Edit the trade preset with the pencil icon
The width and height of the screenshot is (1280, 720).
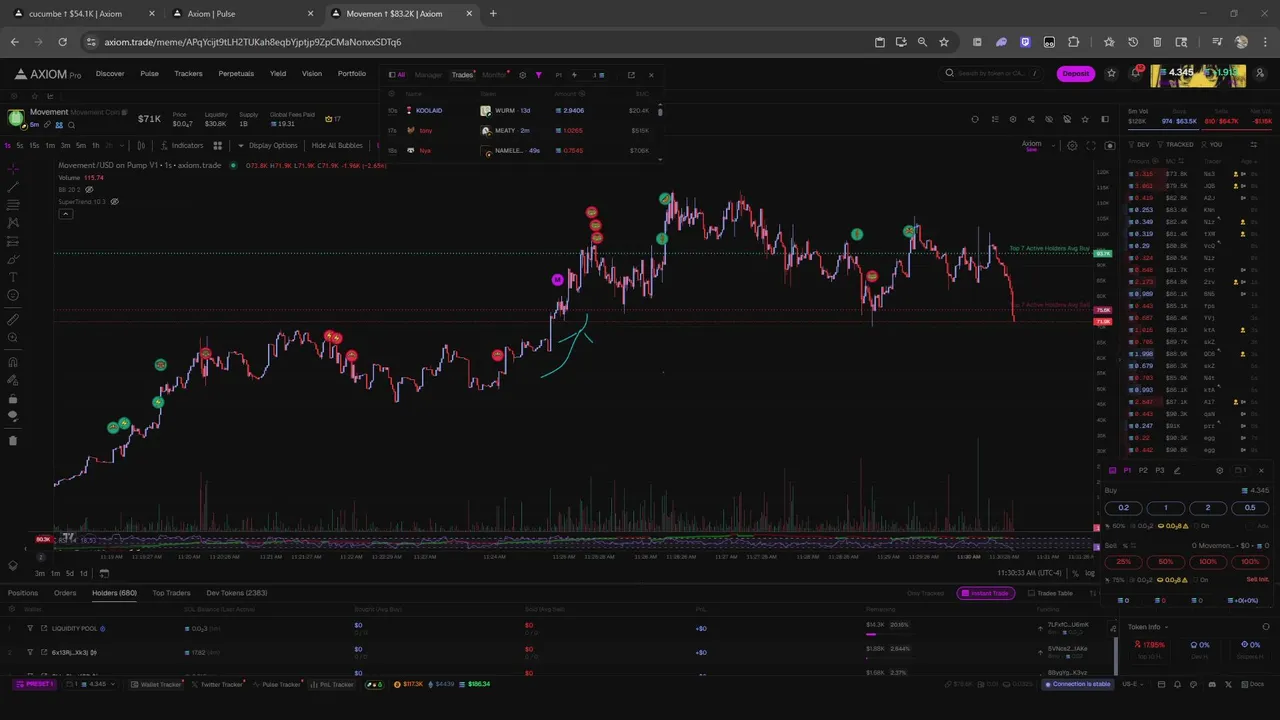1177,470
